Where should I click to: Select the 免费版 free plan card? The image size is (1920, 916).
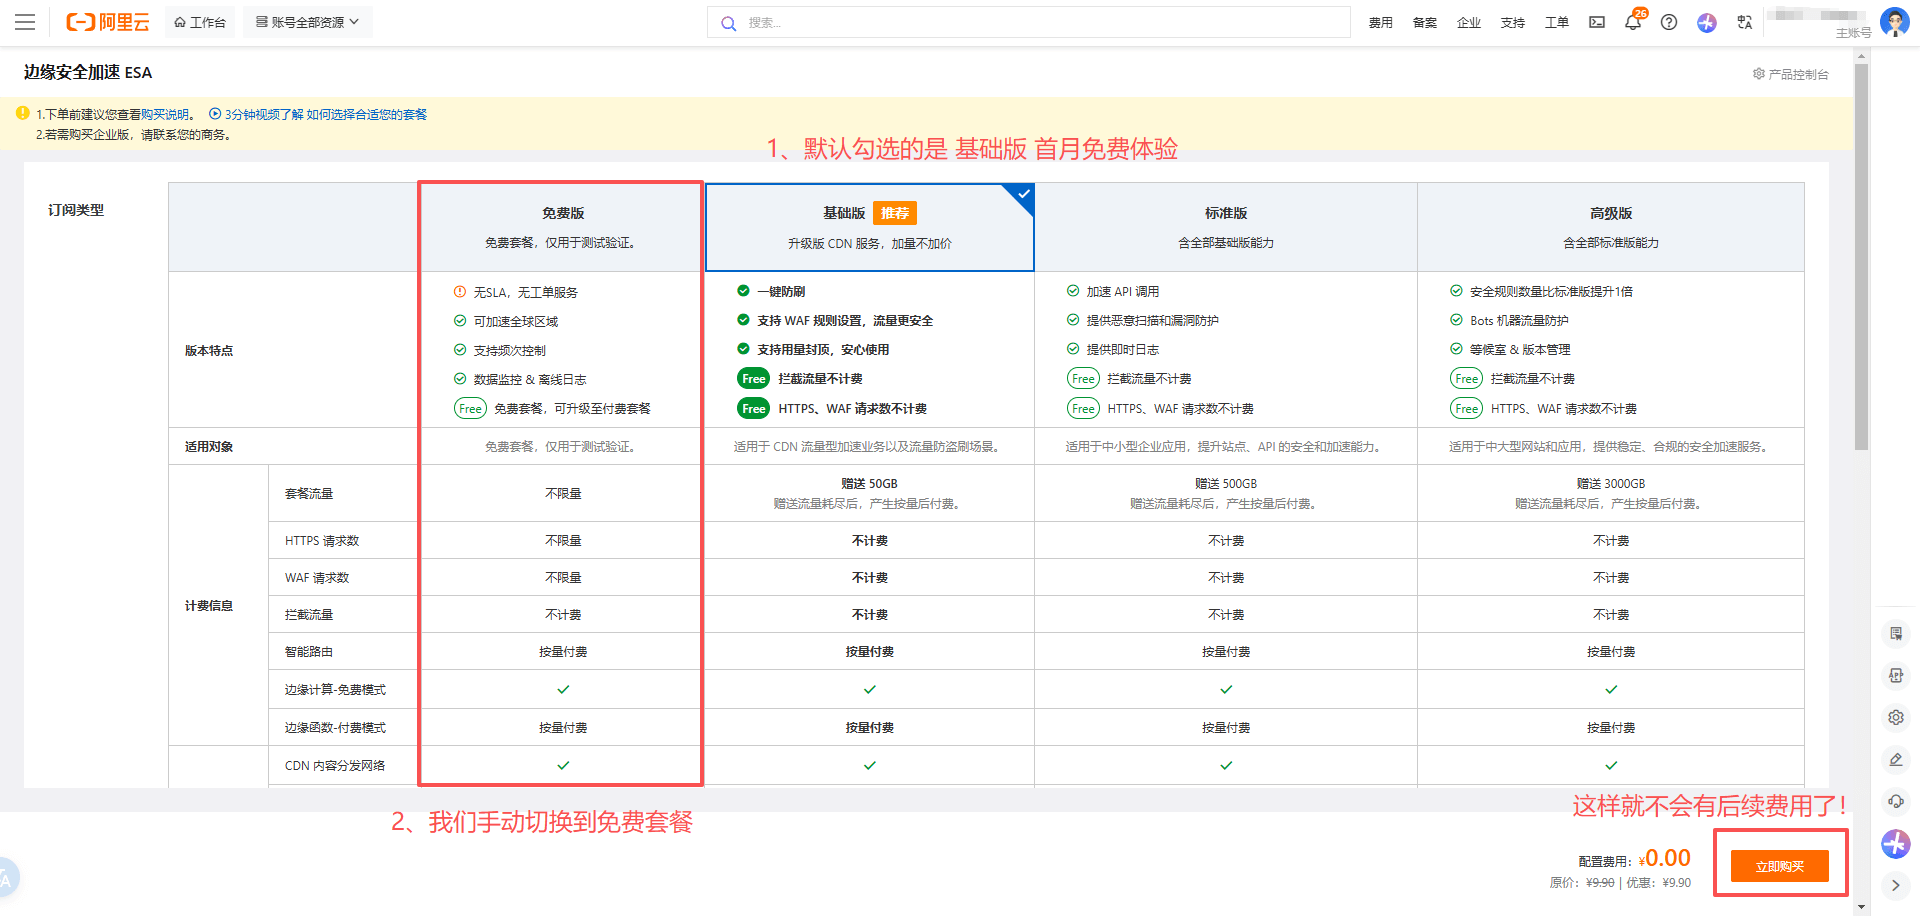[562, 227]
